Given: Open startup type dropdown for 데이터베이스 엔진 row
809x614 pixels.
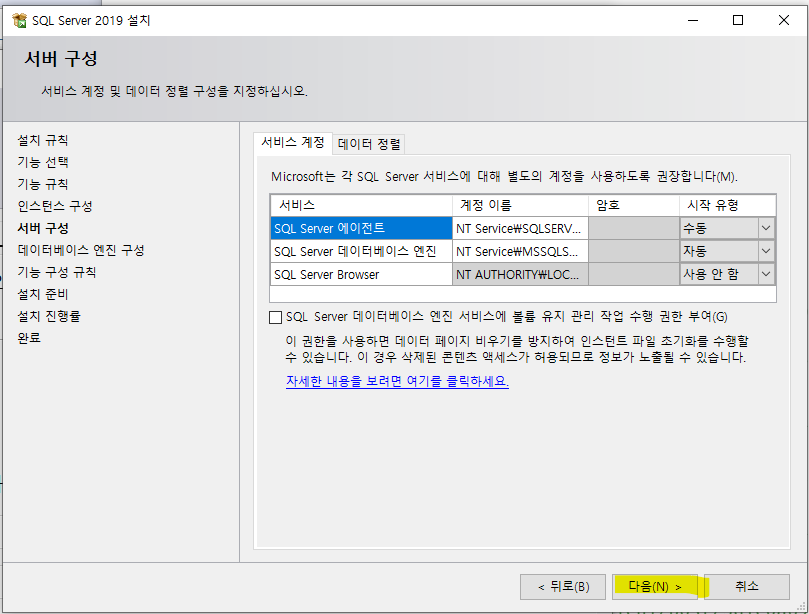Looking at the screenshot, I should (x=766, y=251).
